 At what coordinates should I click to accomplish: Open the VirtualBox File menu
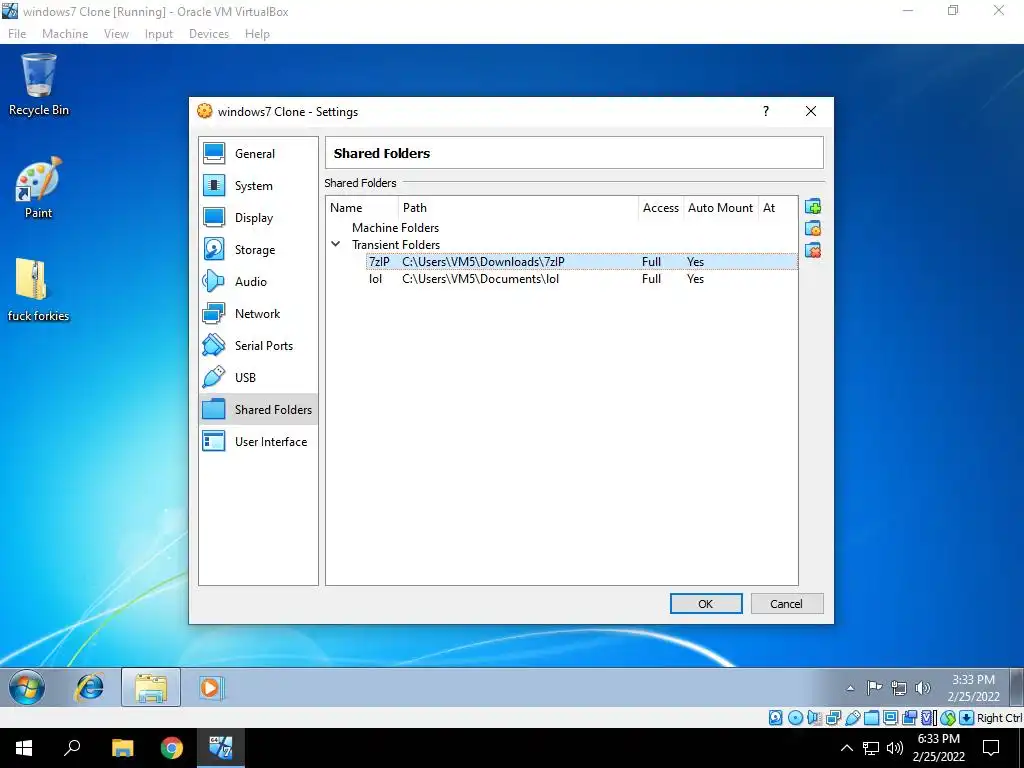(x=17, y=34)
